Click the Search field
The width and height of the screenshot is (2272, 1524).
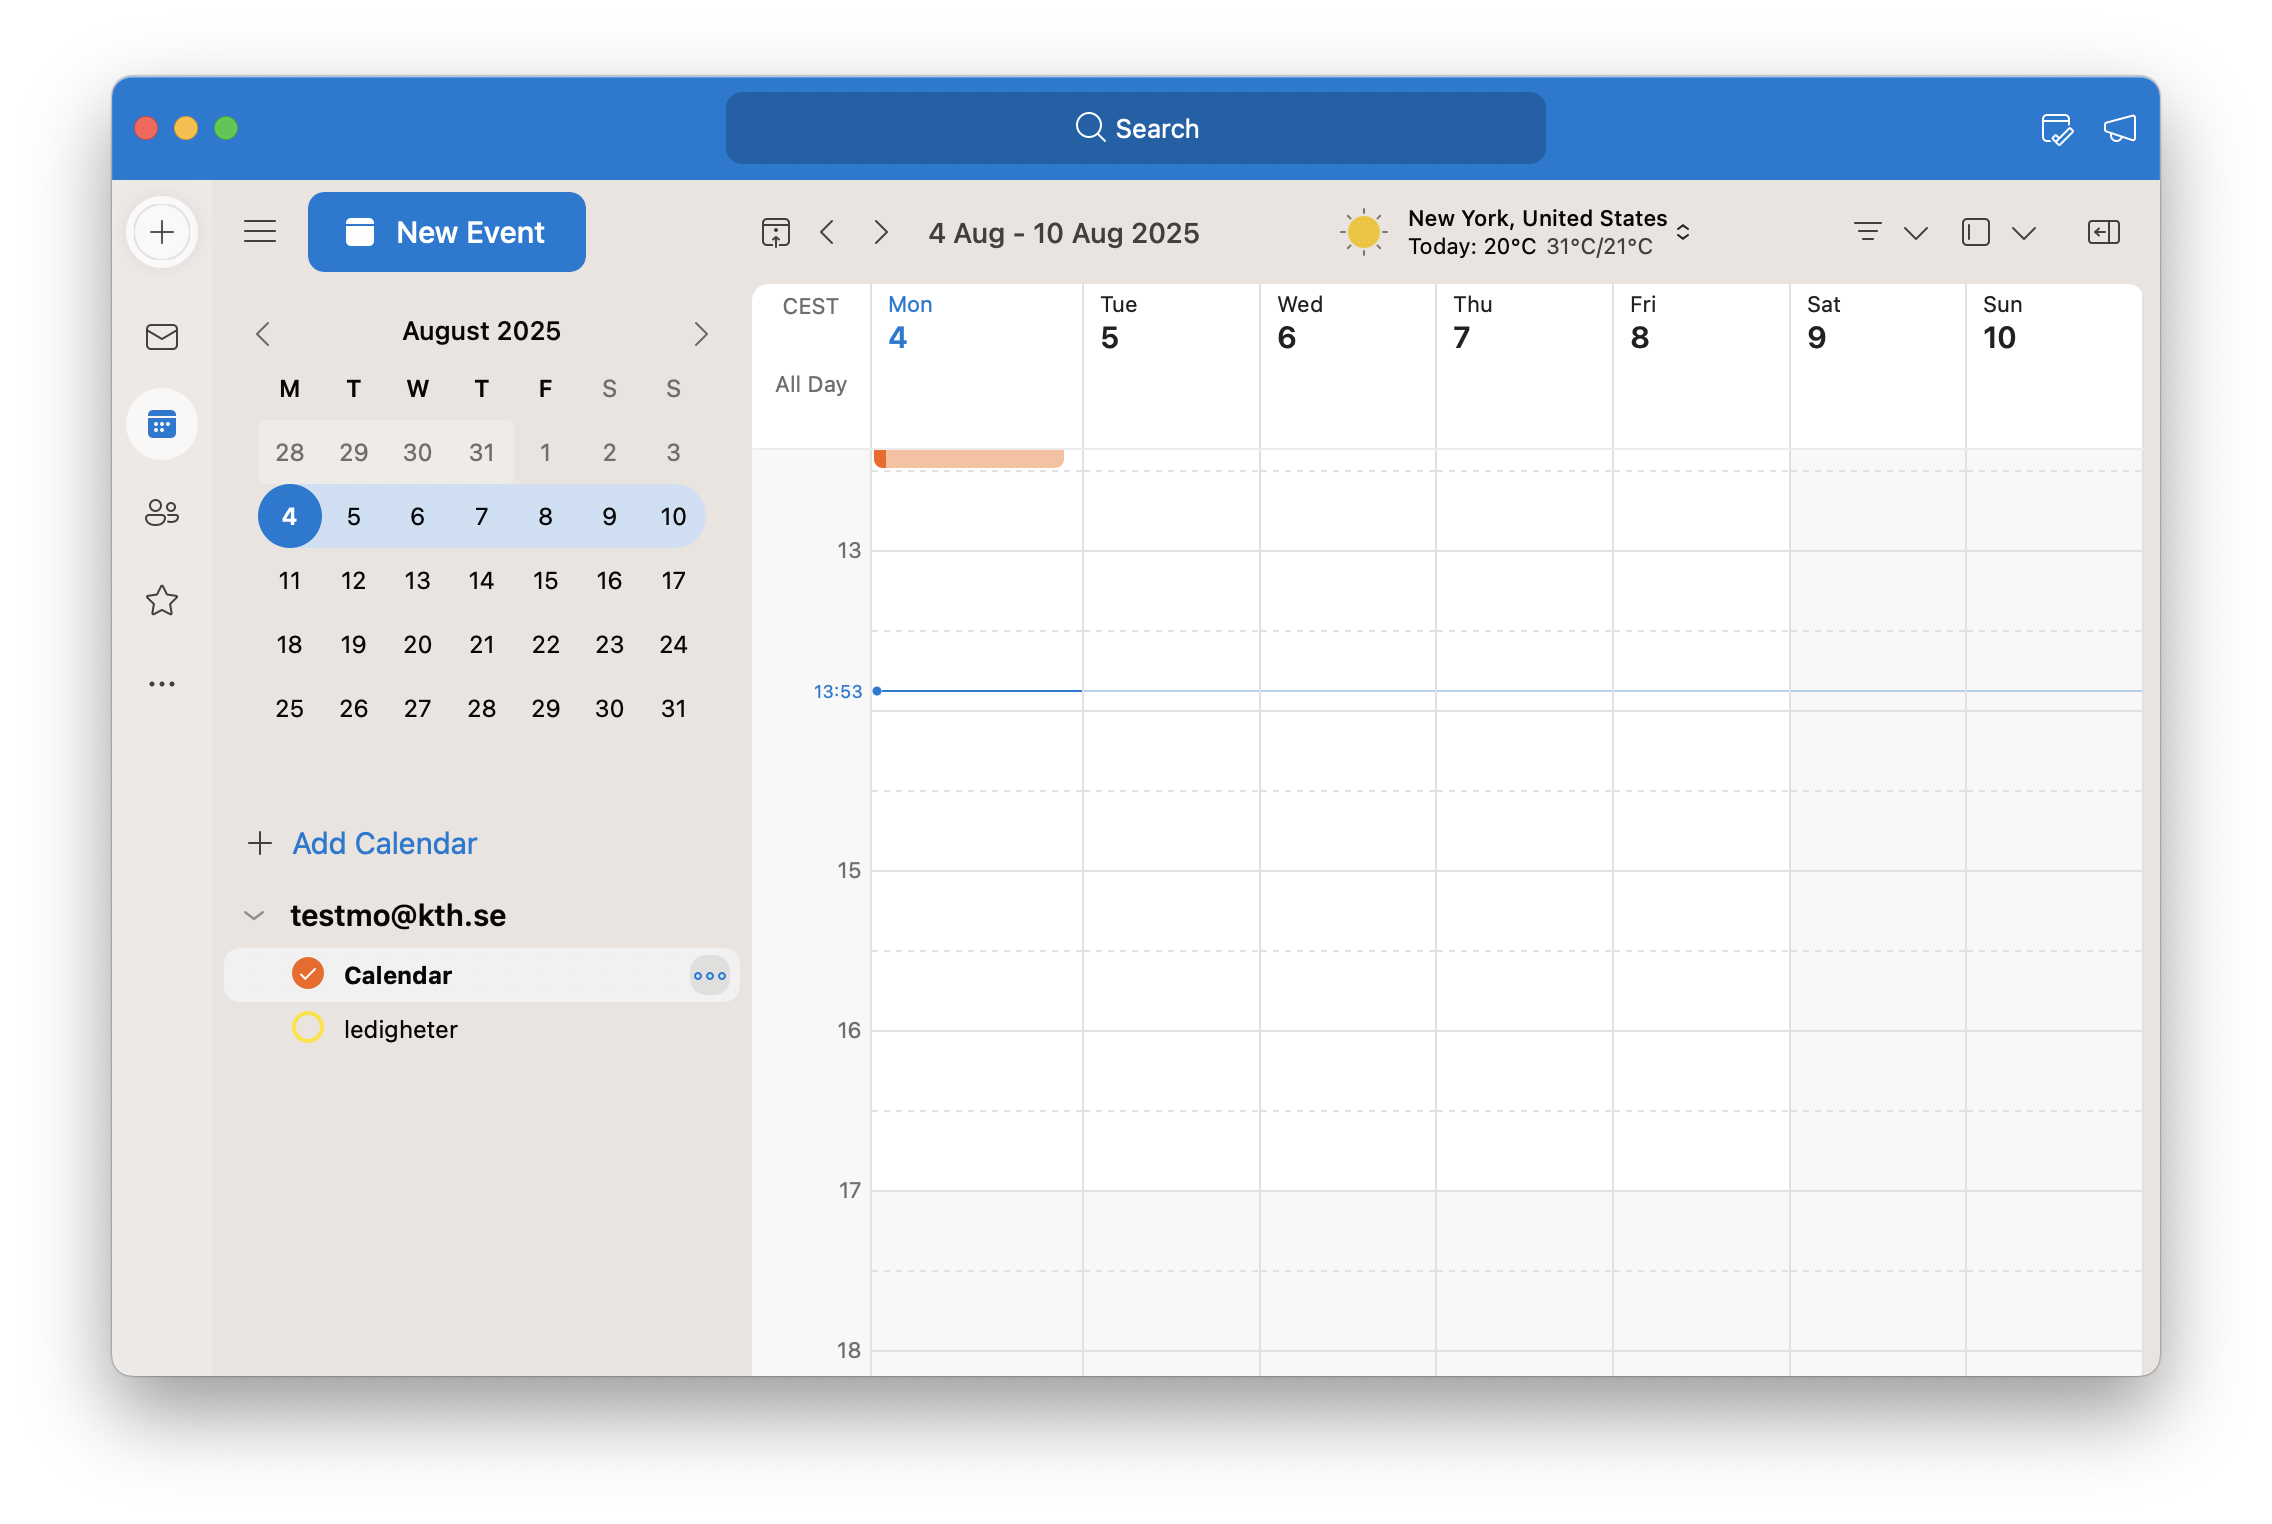click(x=1136, y=128)
